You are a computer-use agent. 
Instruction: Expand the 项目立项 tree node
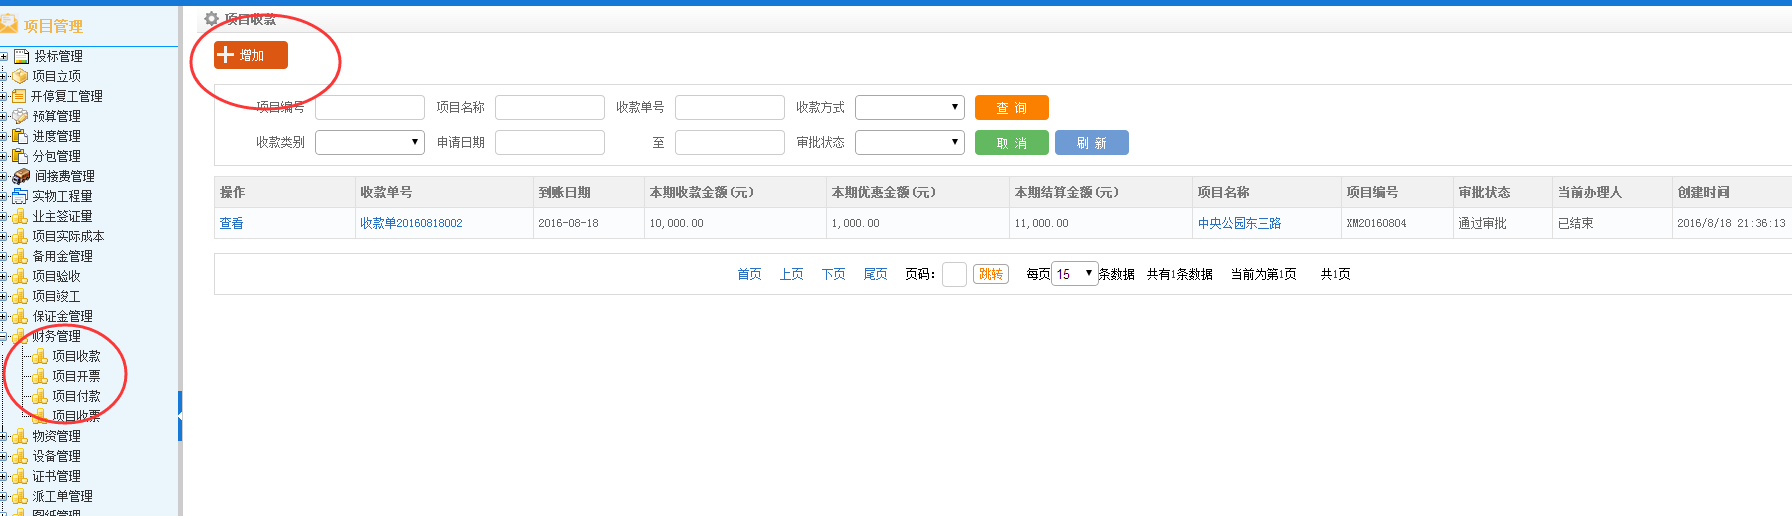tap(4, 77)
